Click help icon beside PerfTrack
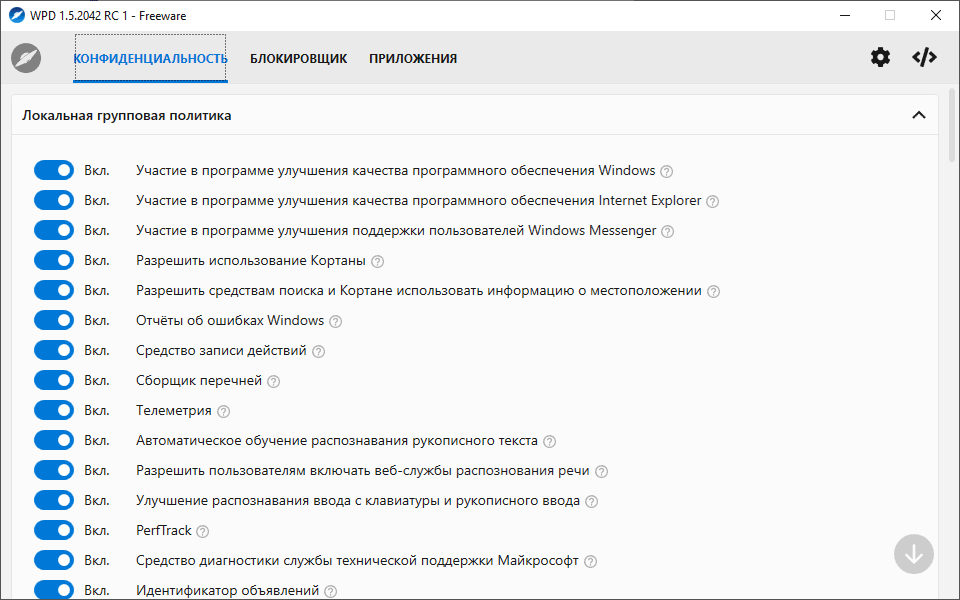 pyautogui.click(x=203, y=531)
